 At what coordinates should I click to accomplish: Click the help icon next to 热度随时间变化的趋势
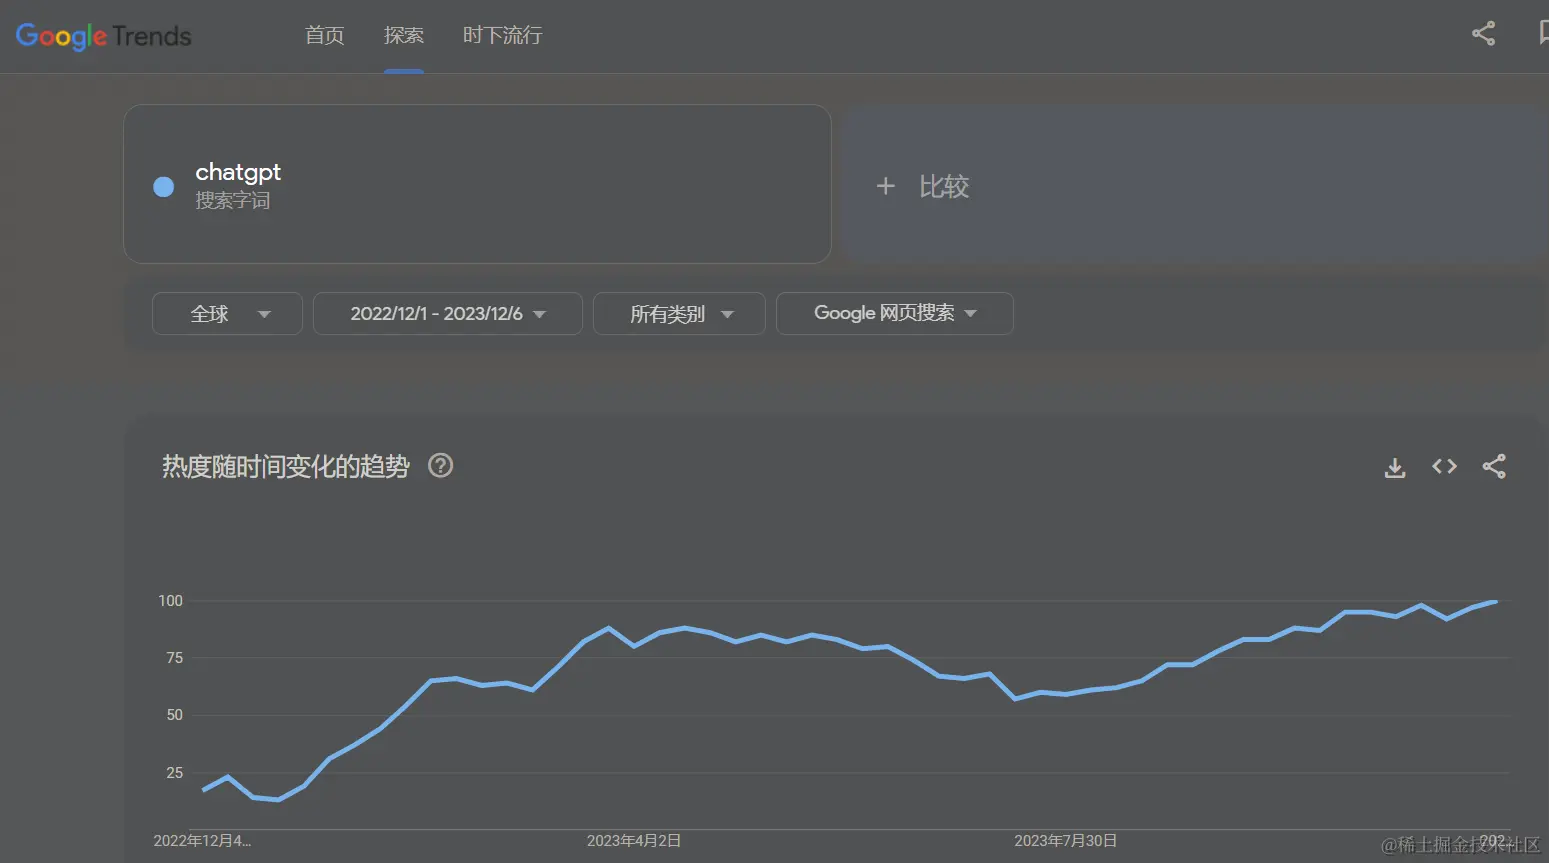click(x=441, y=466)
